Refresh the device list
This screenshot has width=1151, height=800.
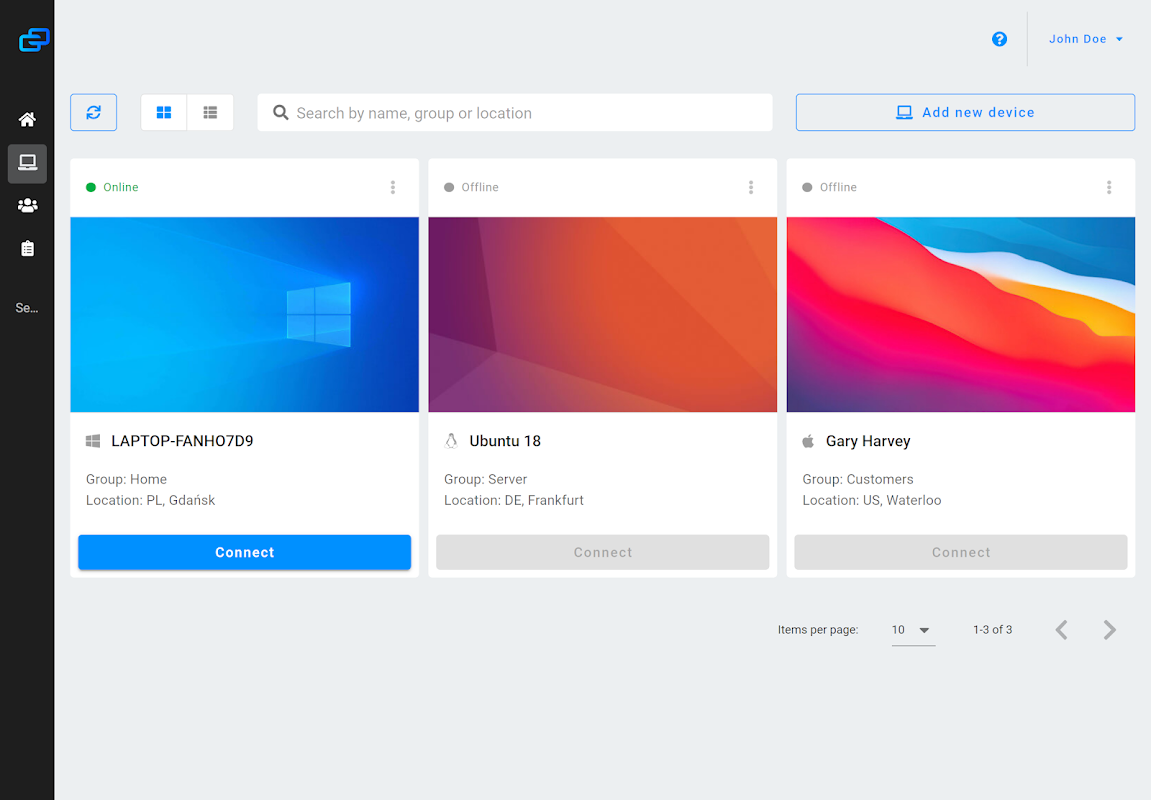coord(93,112)
